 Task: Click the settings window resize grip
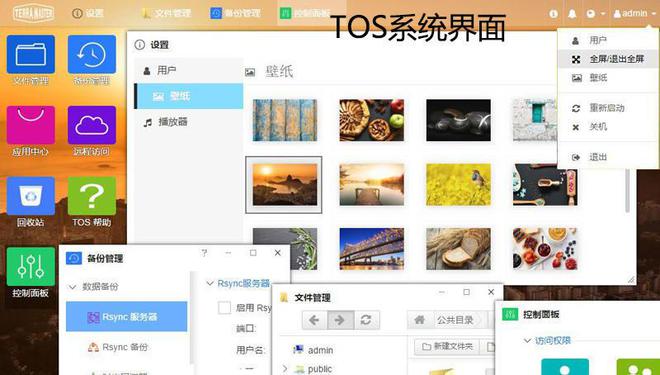631,279
